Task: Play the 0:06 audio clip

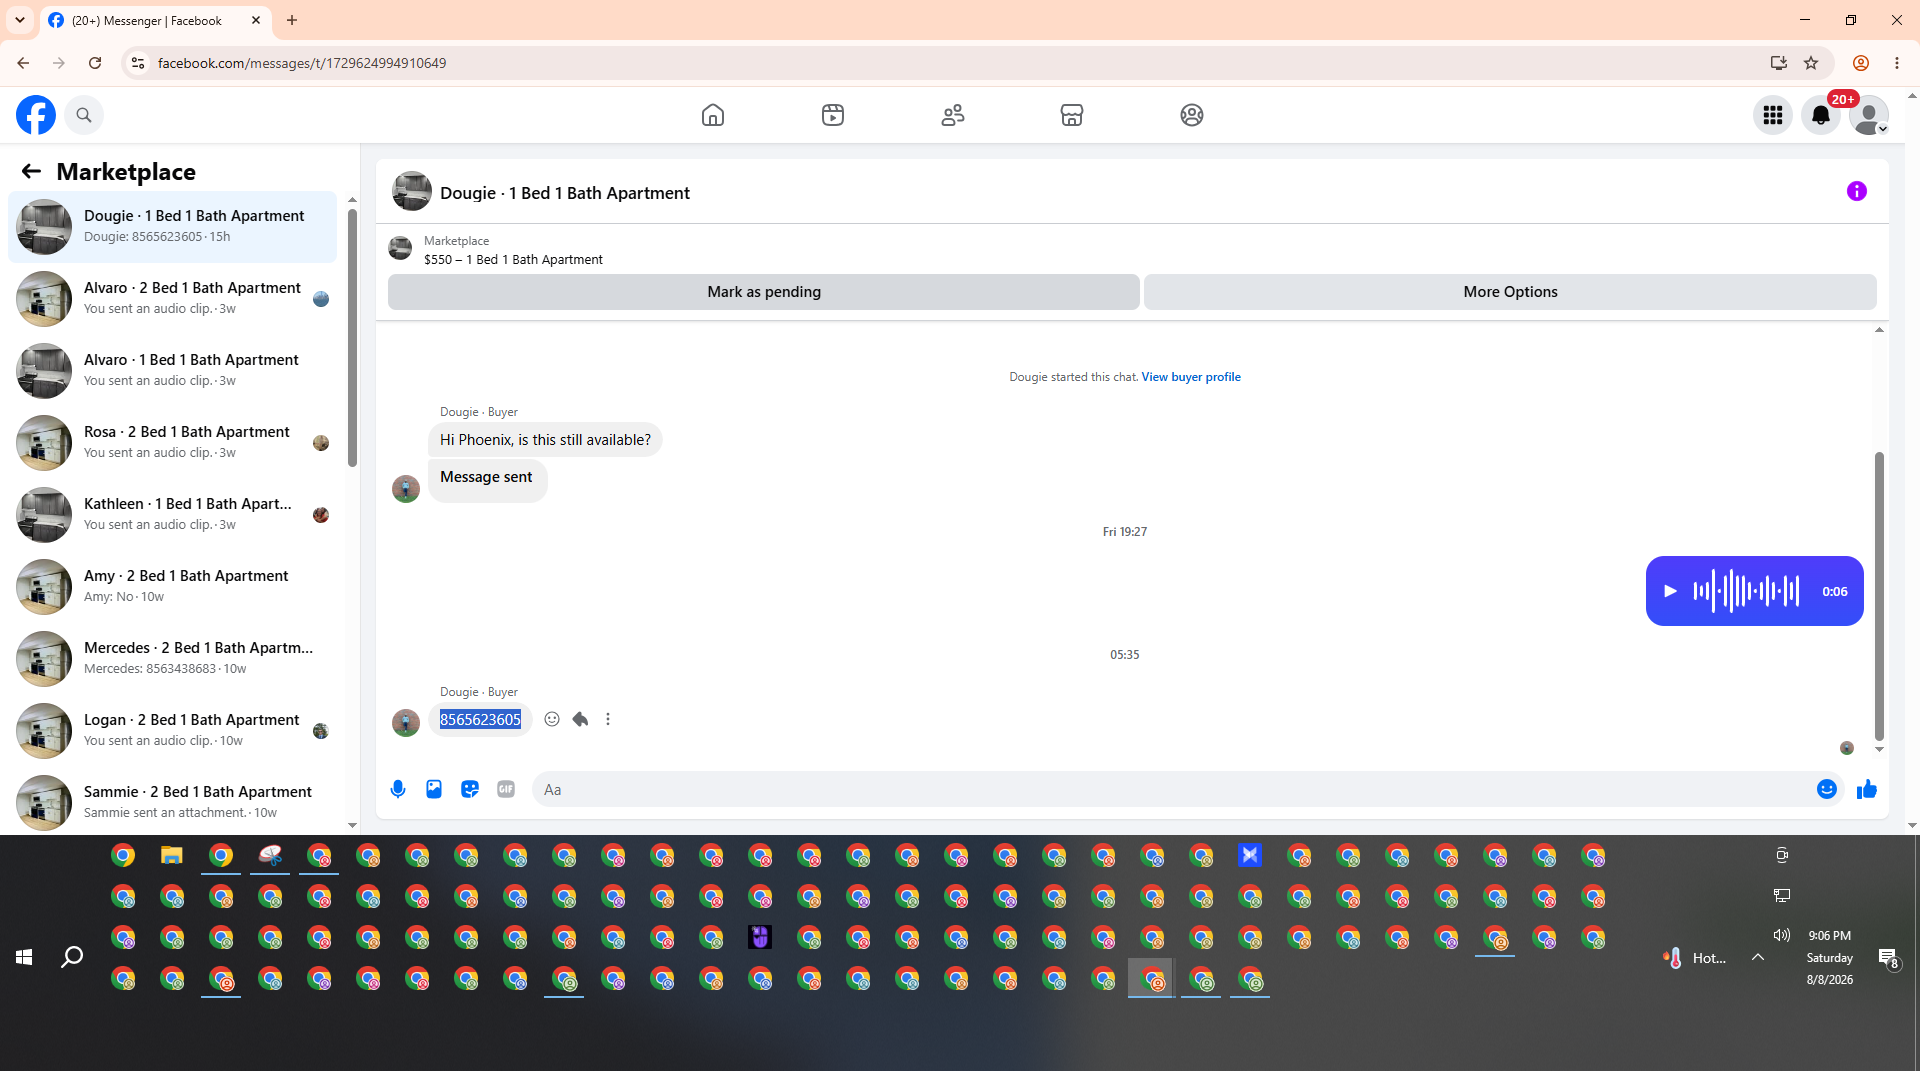Action: coord(1670,591)
